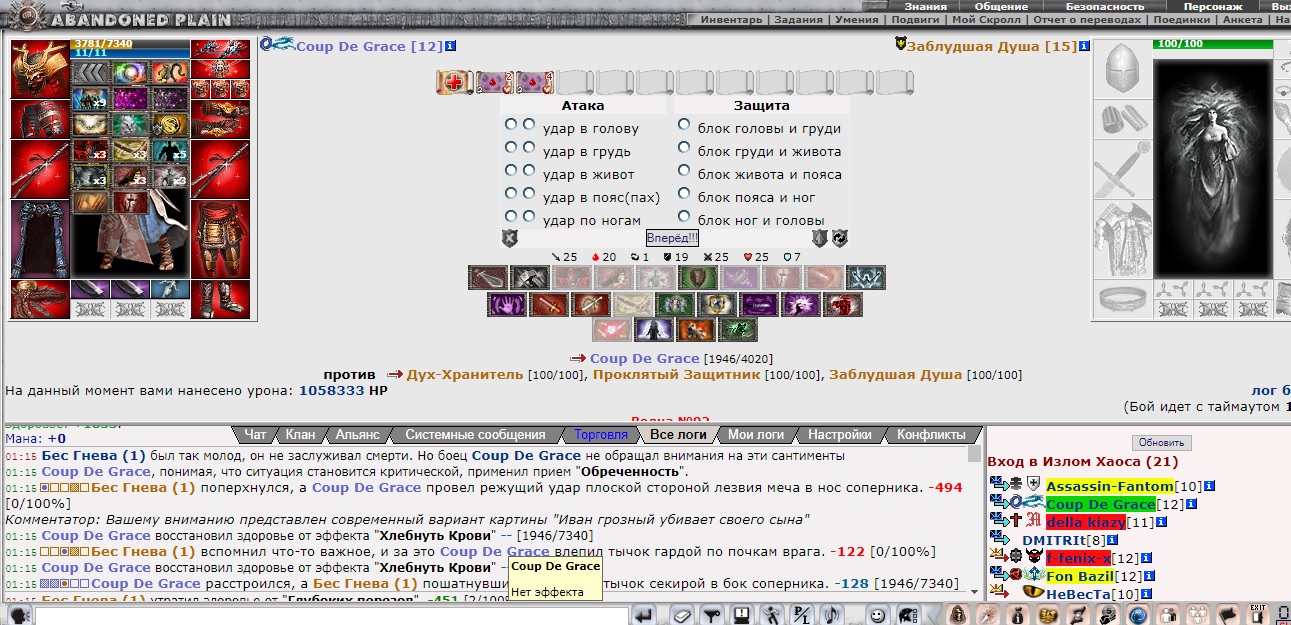Activate the green shield skill icon
Screen dimensions: 1291x625
(x=697, y=278)
